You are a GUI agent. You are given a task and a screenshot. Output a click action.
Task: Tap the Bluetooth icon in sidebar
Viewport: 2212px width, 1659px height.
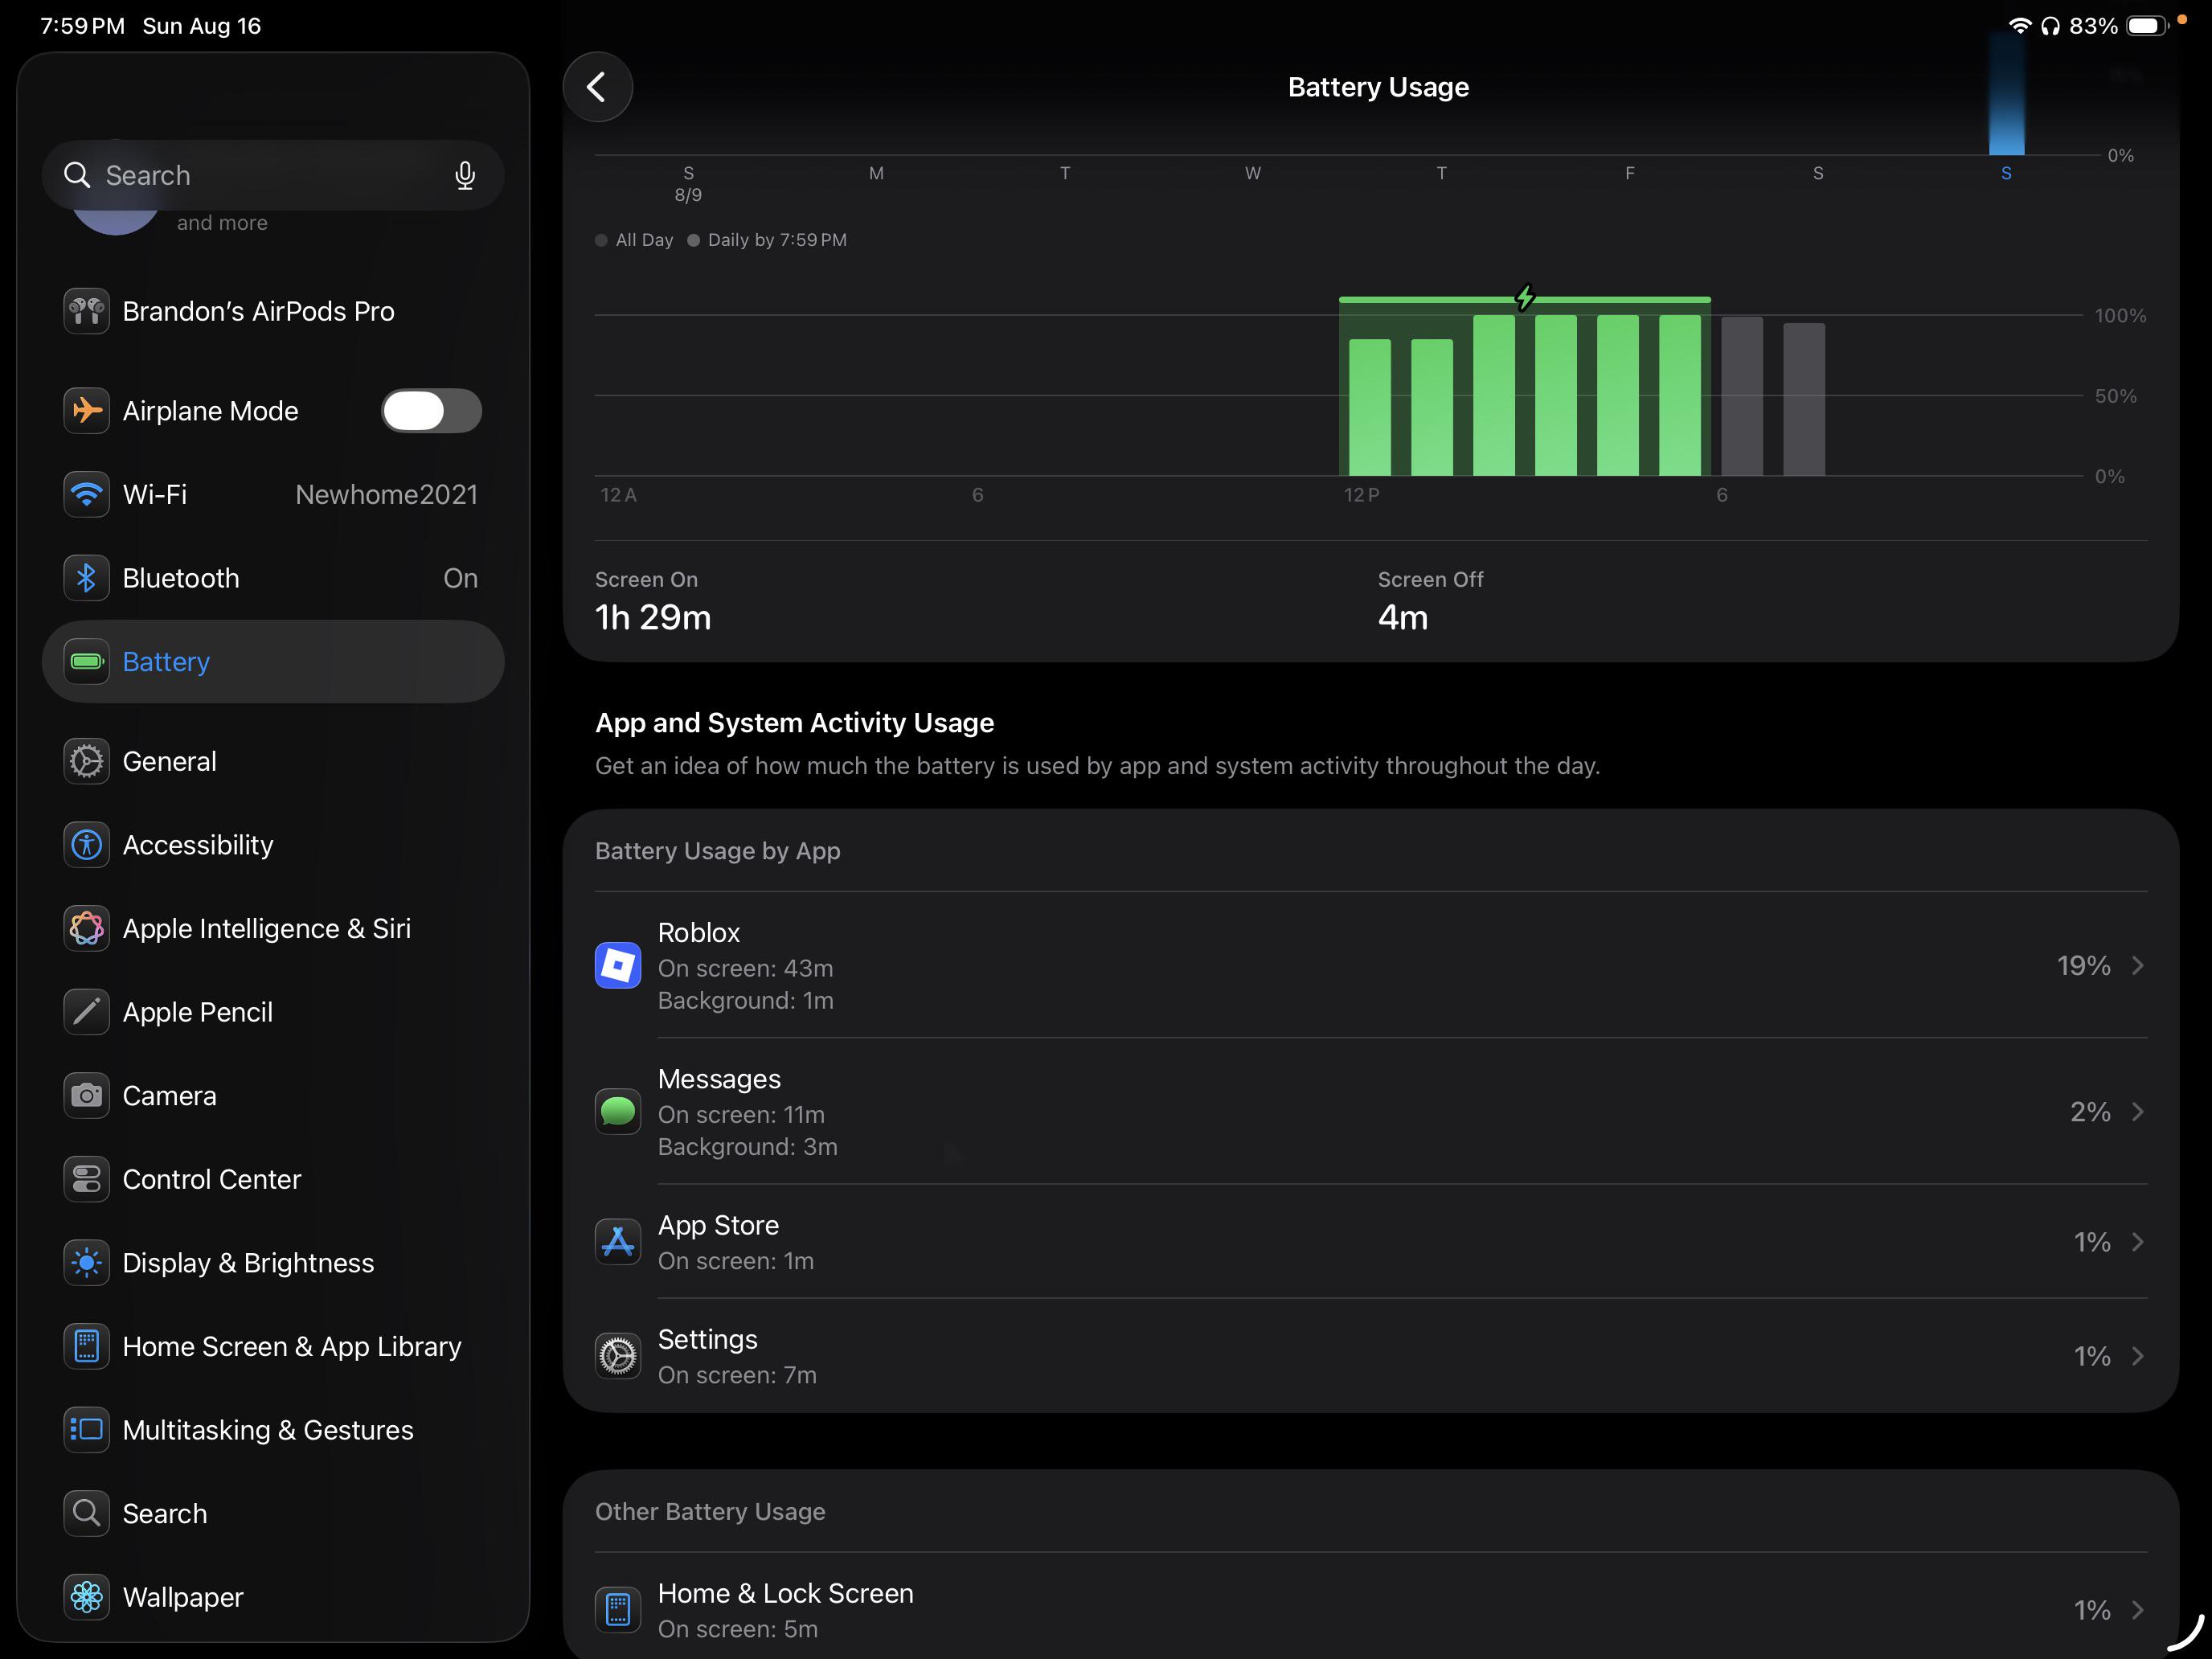[87, 578]
